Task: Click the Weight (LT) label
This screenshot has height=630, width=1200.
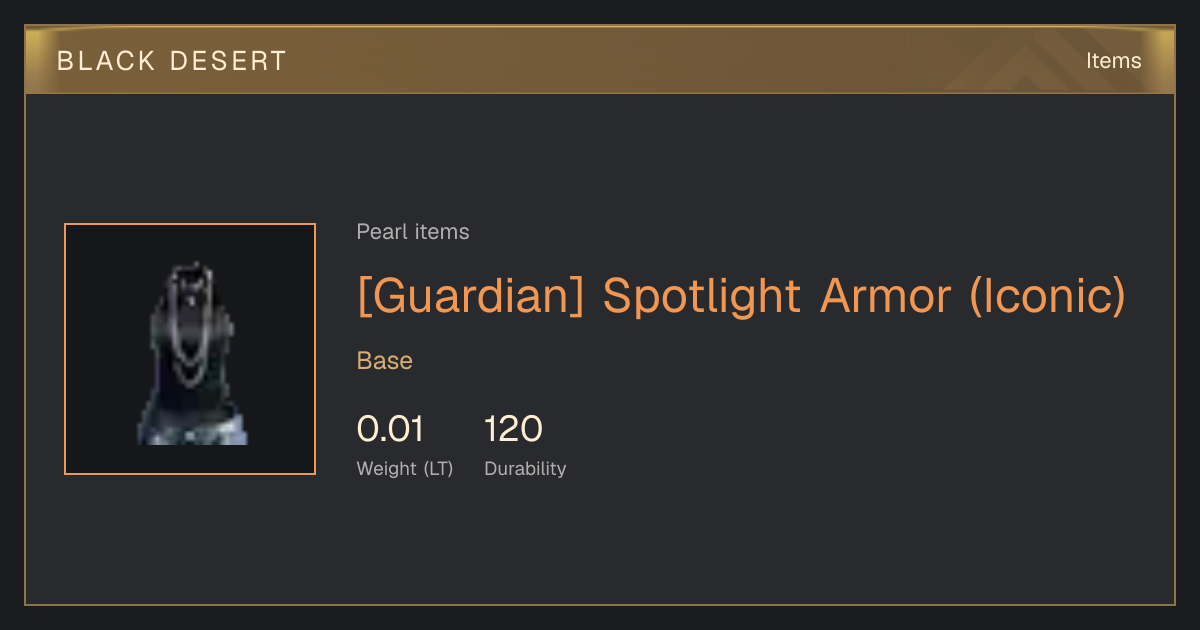Action: [405, 468]
